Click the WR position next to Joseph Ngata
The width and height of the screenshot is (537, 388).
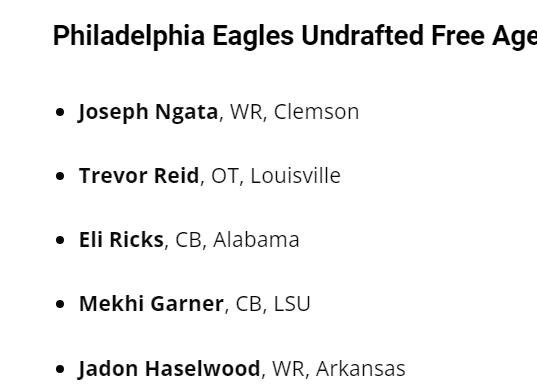(x=246, y=112)
